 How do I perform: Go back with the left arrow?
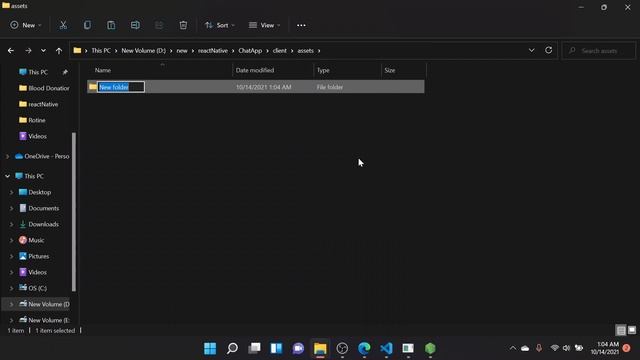point(11,51)
